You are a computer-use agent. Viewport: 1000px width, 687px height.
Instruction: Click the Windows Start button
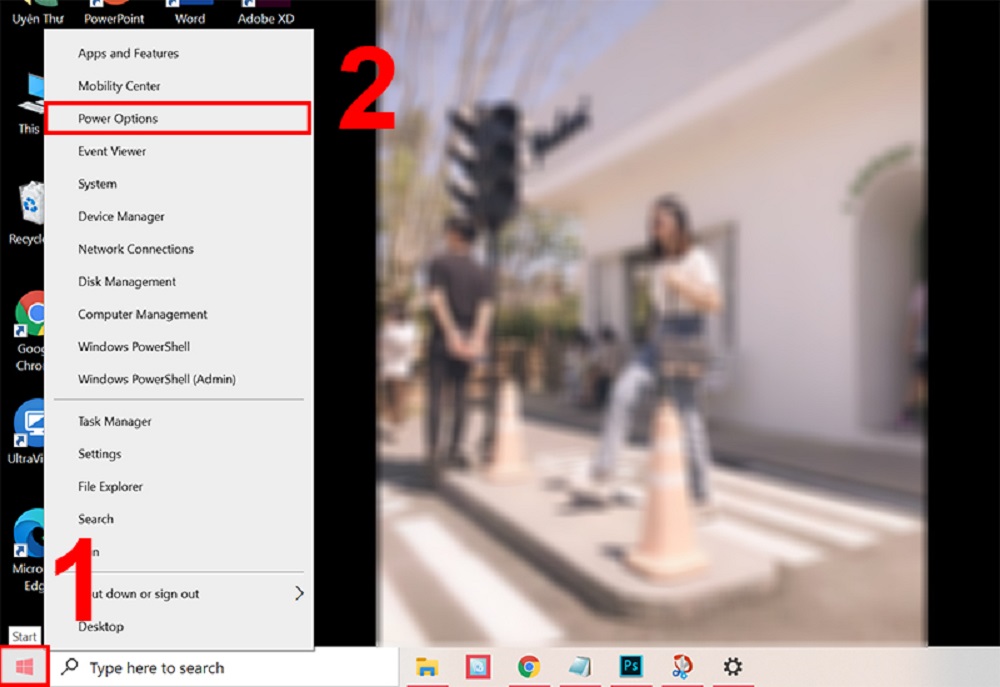pyautogui.click(x=24, y=667)
